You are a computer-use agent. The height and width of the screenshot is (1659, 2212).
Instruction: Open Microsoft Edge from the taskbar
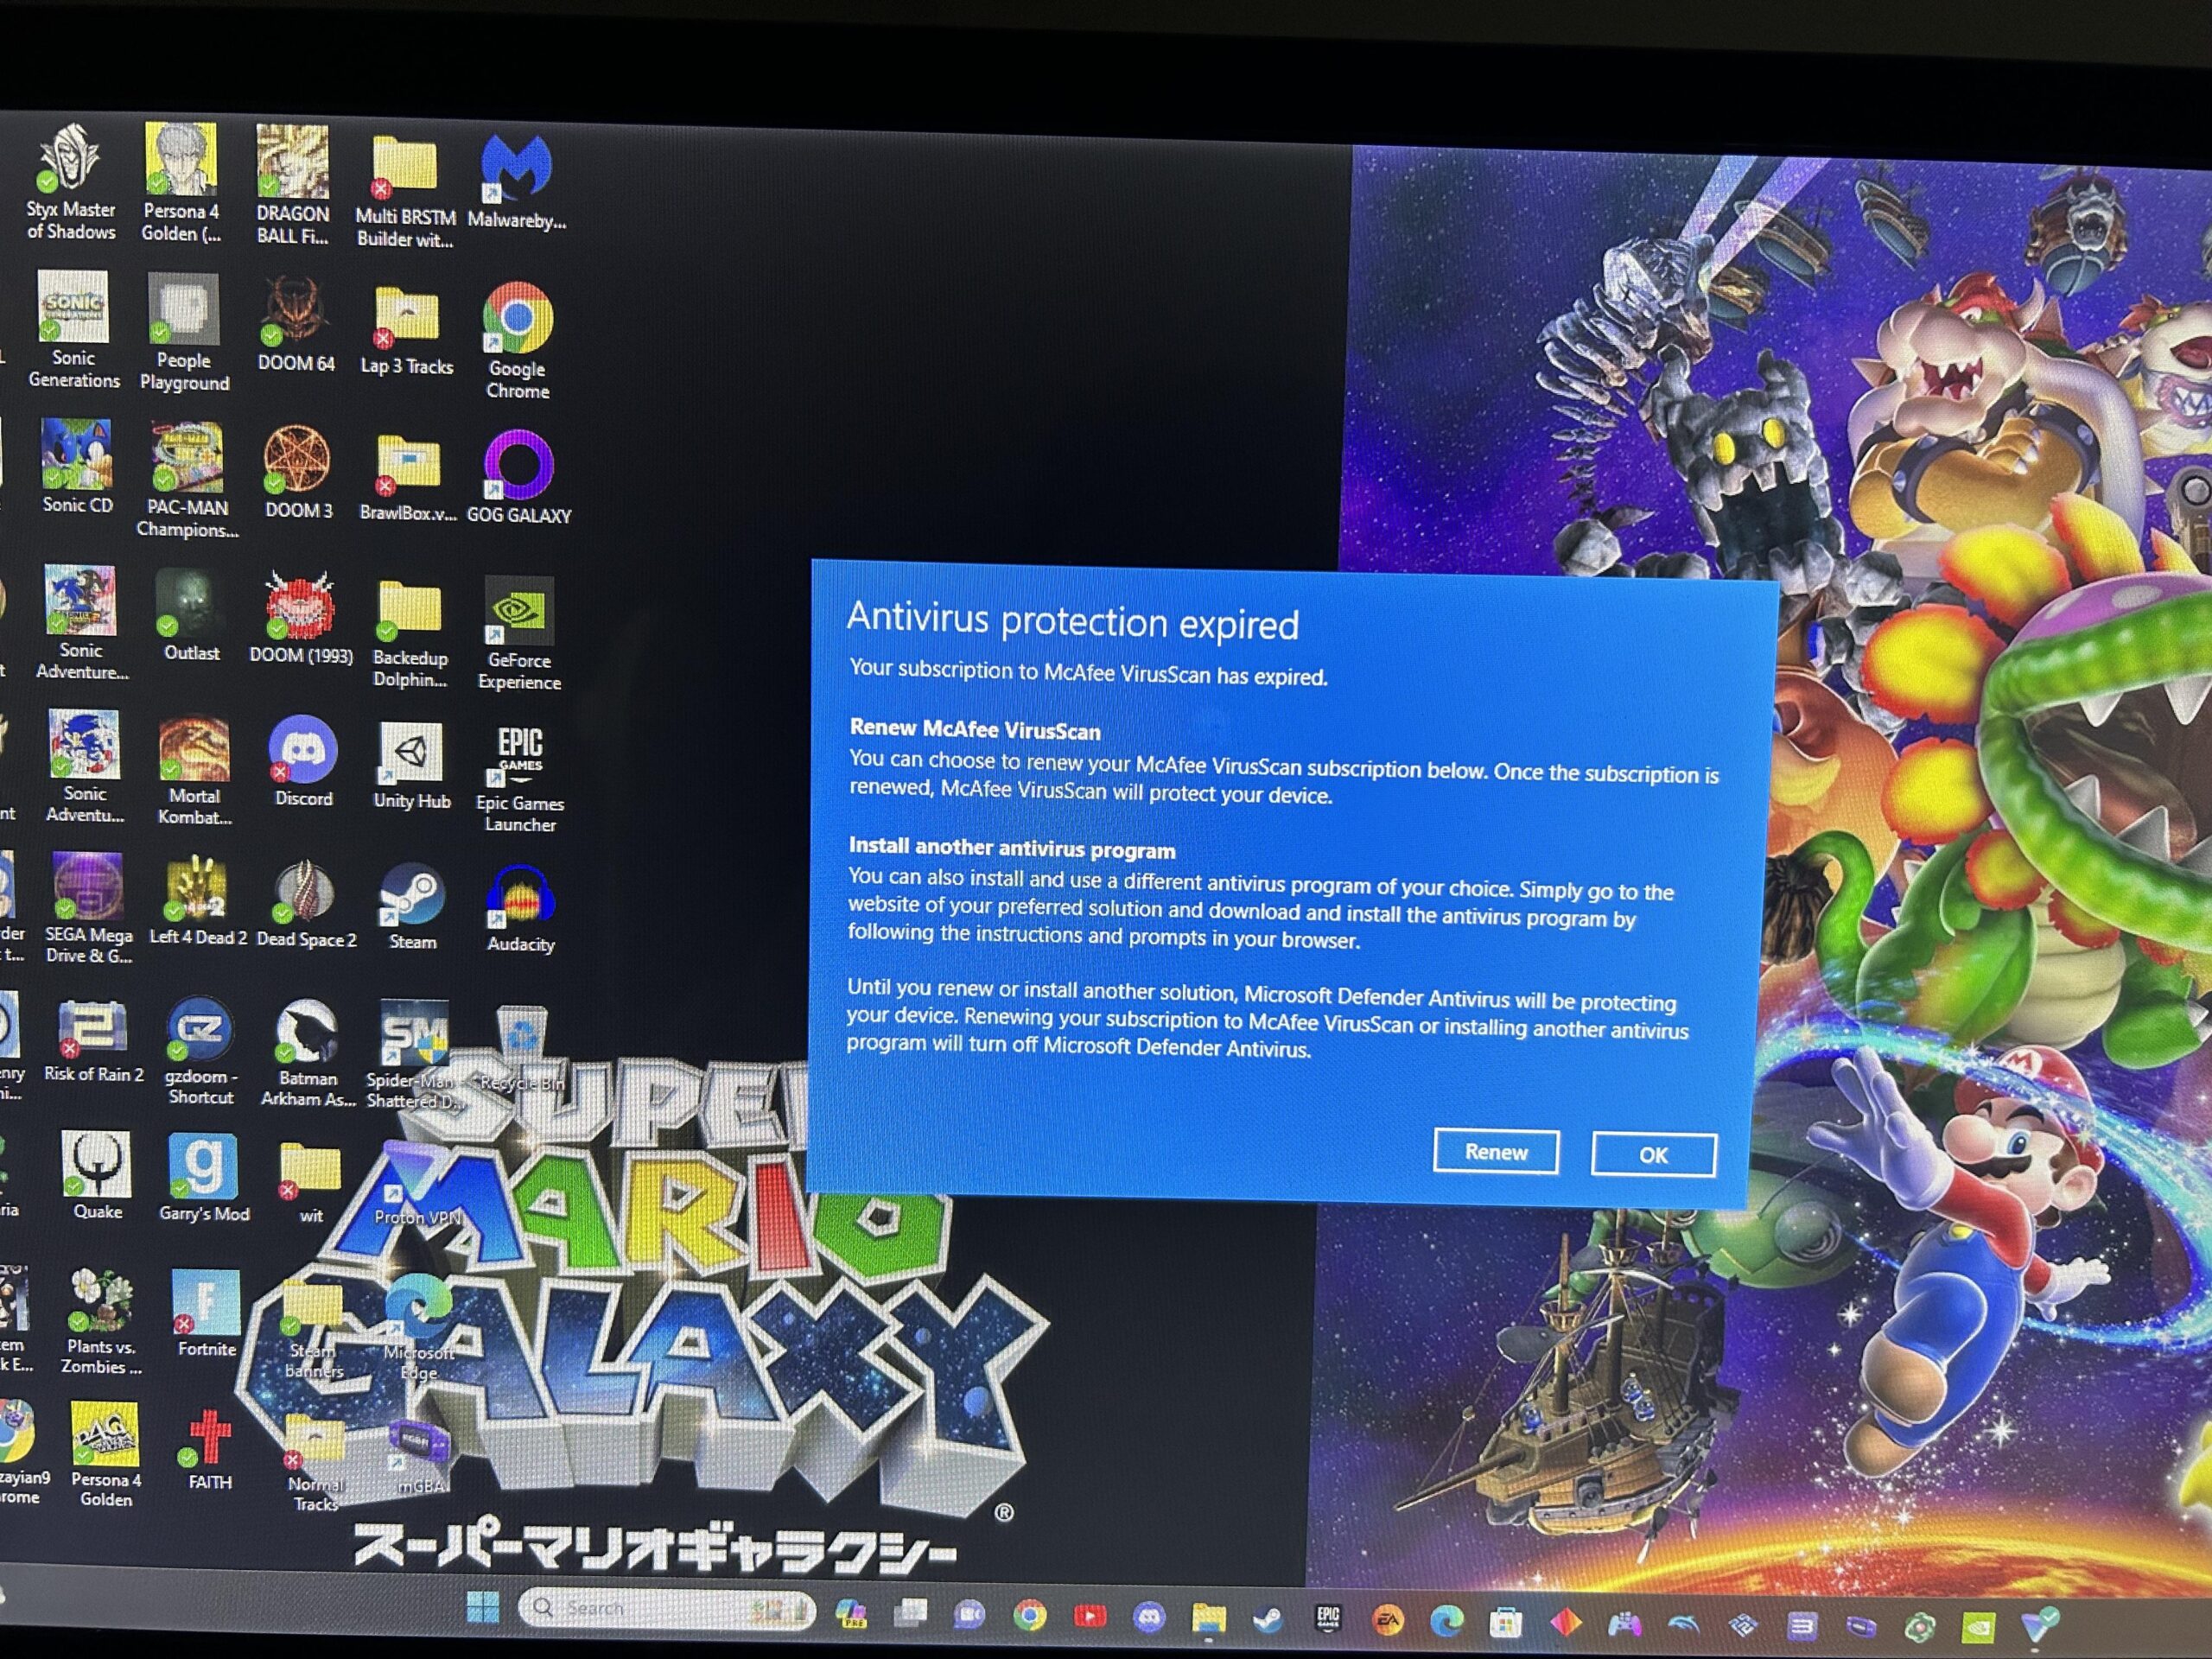tap(1446, 1621)
